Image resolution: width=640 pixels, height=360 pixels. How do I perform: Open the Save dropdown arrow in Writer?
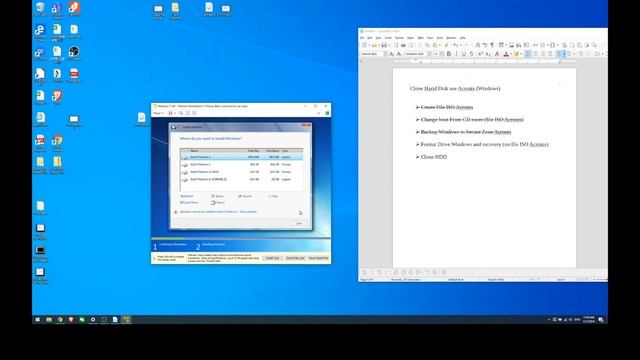tap(389, 45)
